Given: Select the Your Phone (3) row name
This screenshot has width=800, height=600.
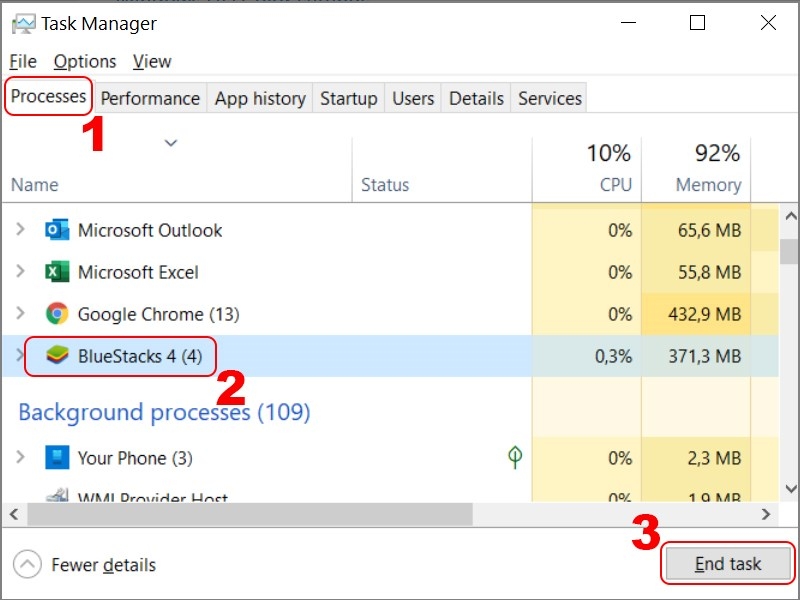Looking at the screenshot, I should [135, 458].
